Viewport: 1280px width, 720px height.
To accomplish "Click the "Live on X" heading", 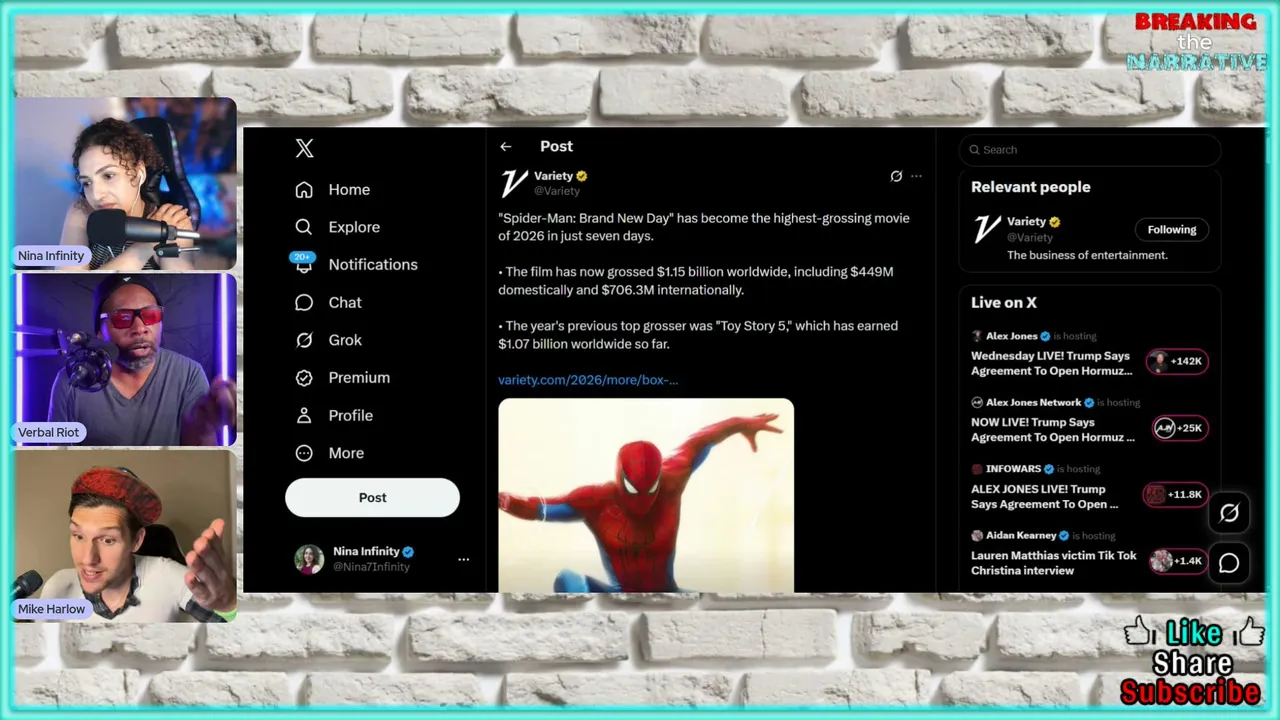I will tap(1004, 302).
